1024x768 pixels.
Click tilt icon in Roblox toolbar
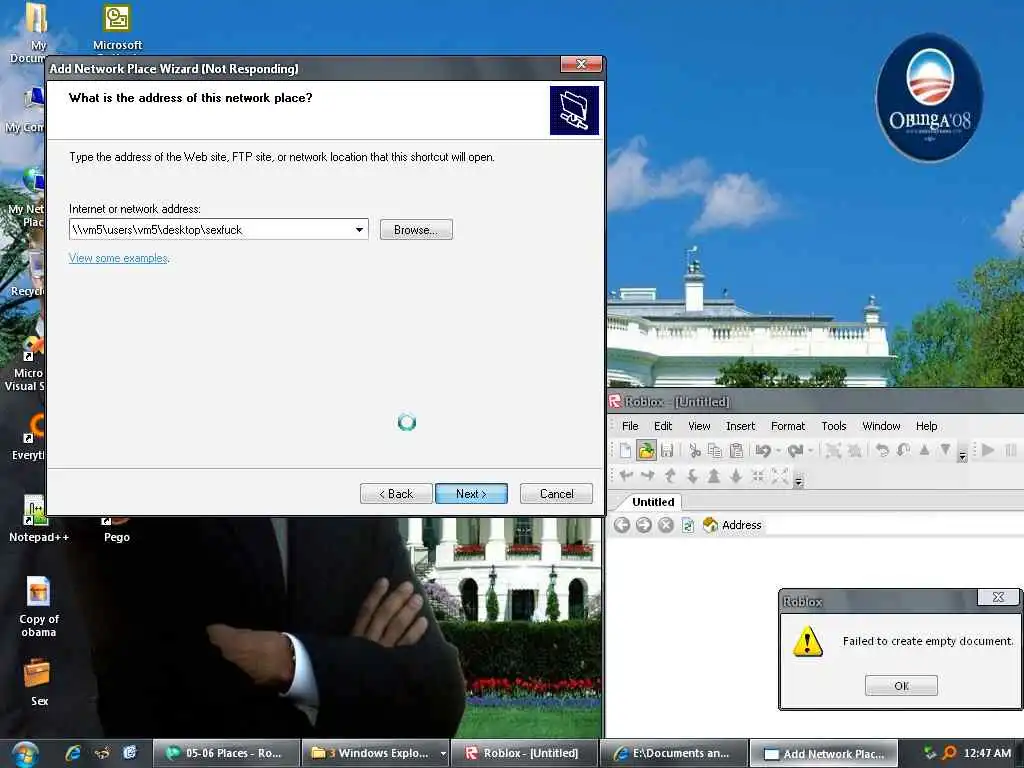904,450
